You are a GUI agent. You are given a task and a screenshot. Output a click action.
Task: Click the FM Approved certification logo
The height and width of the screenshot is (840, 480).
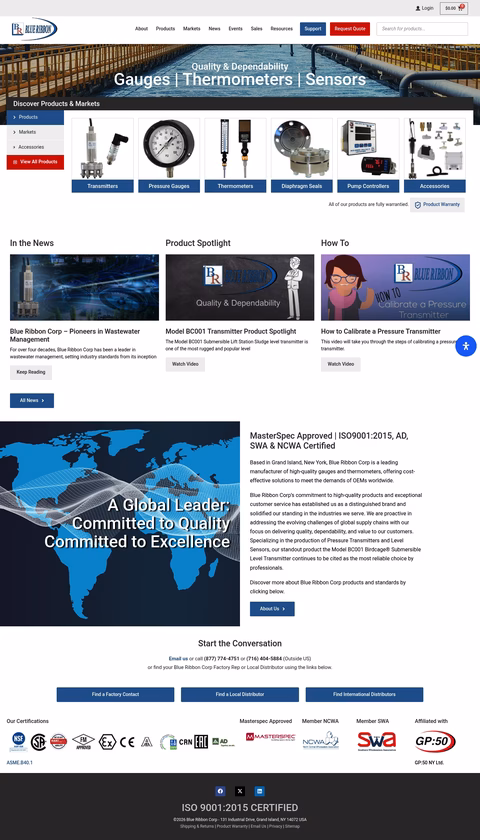(x=84, y=741)
